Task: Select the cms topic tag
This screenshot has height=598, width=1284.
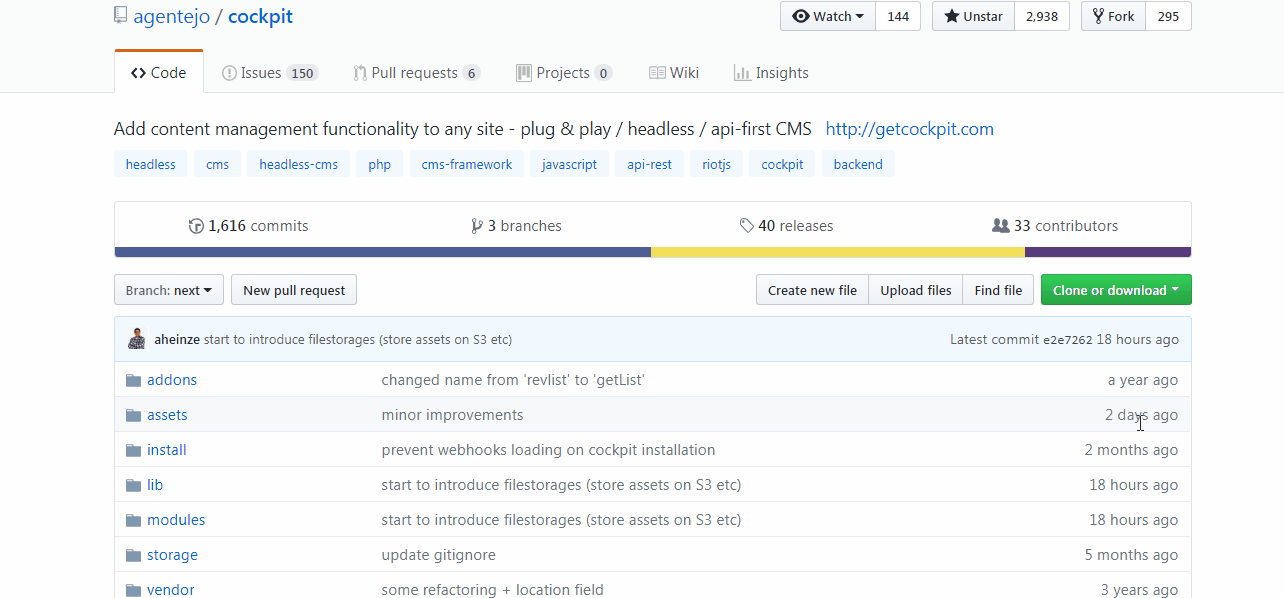Action: point(218,164)
